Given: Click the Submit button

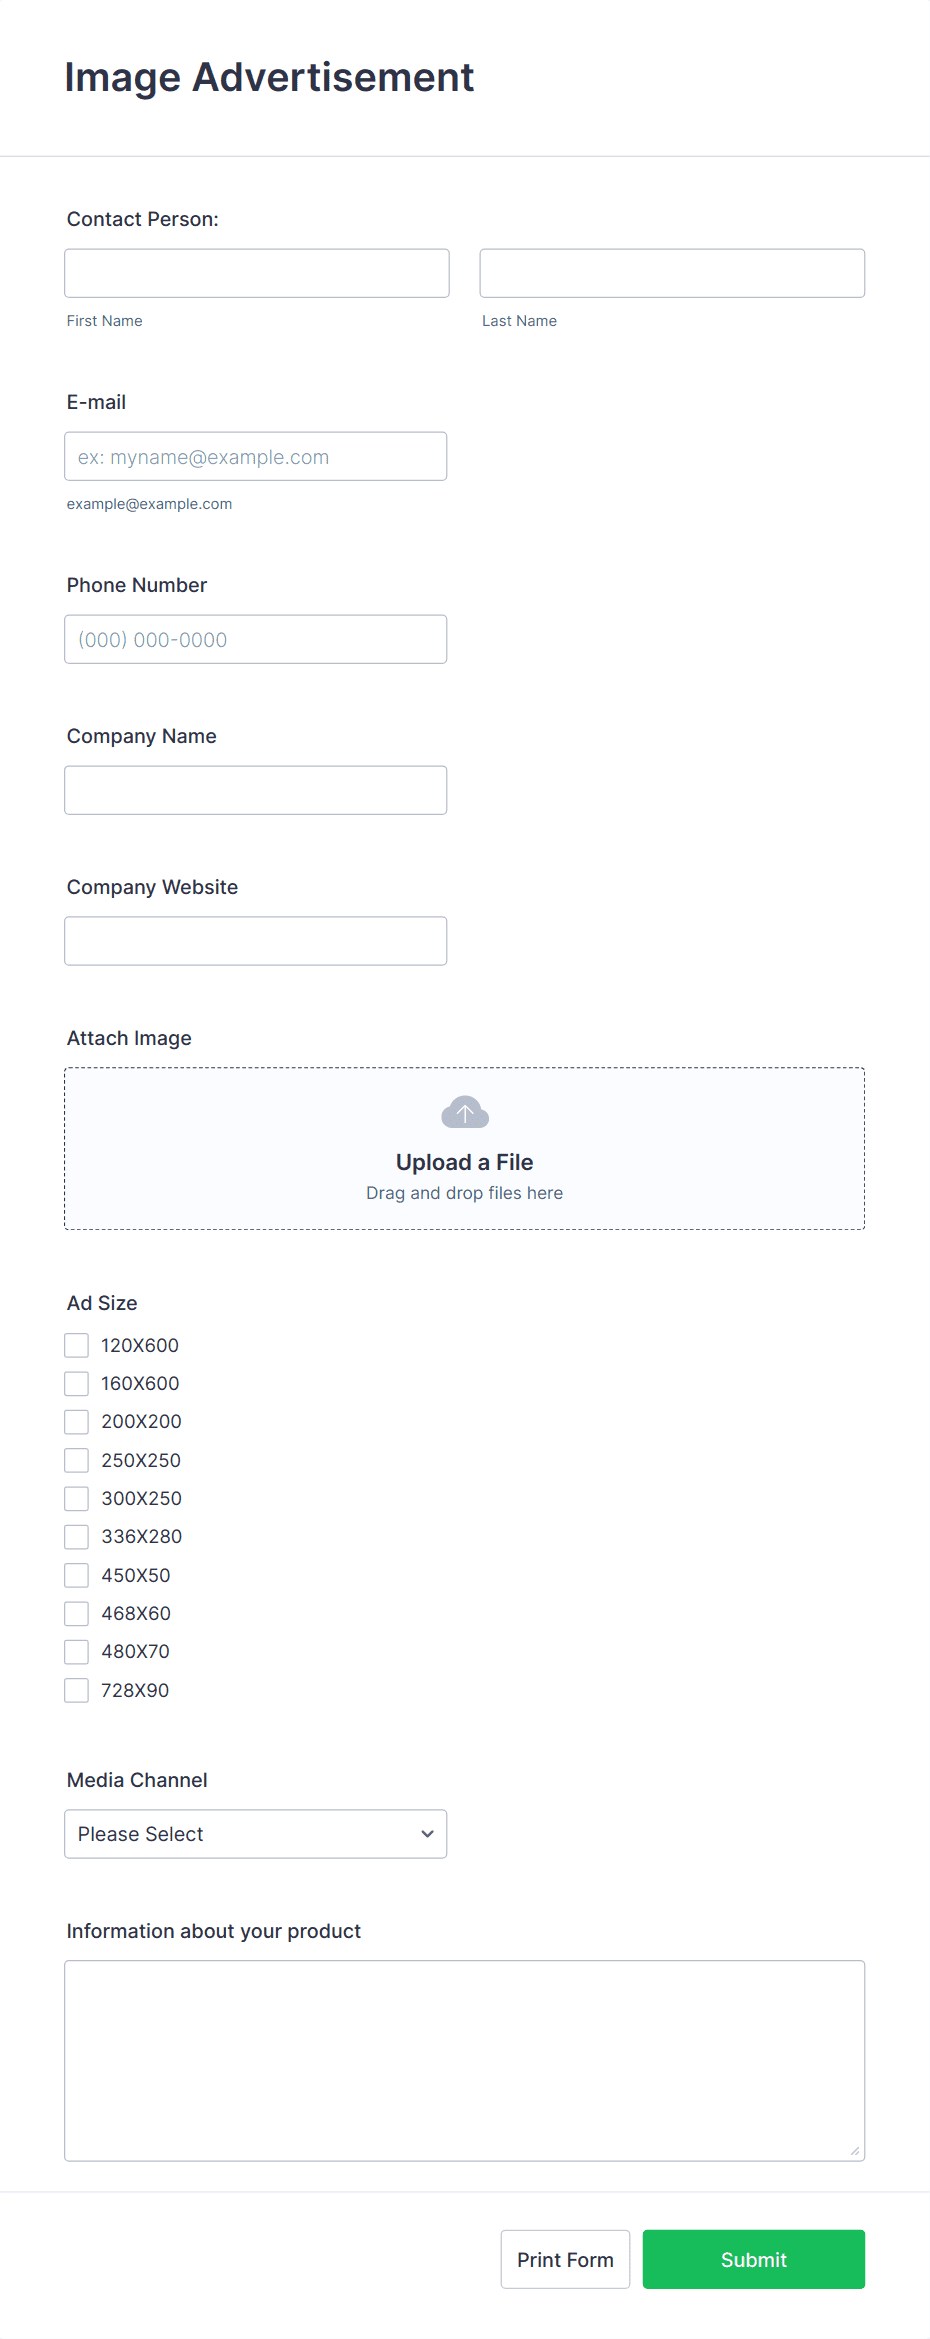Looking at the screenshot, I should tap(753, 2259).
